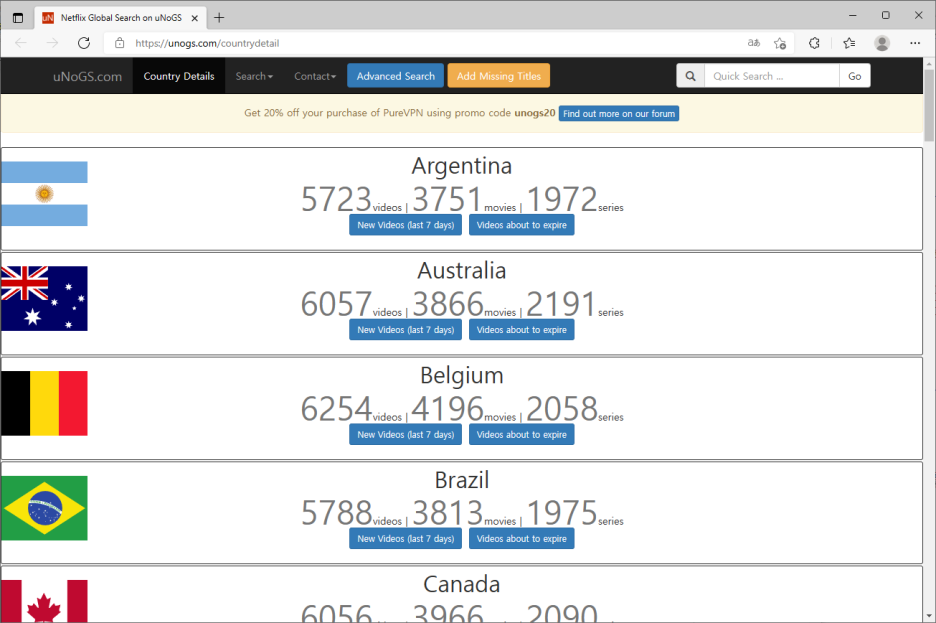Click the Brazil flag image

coord(44,508)
